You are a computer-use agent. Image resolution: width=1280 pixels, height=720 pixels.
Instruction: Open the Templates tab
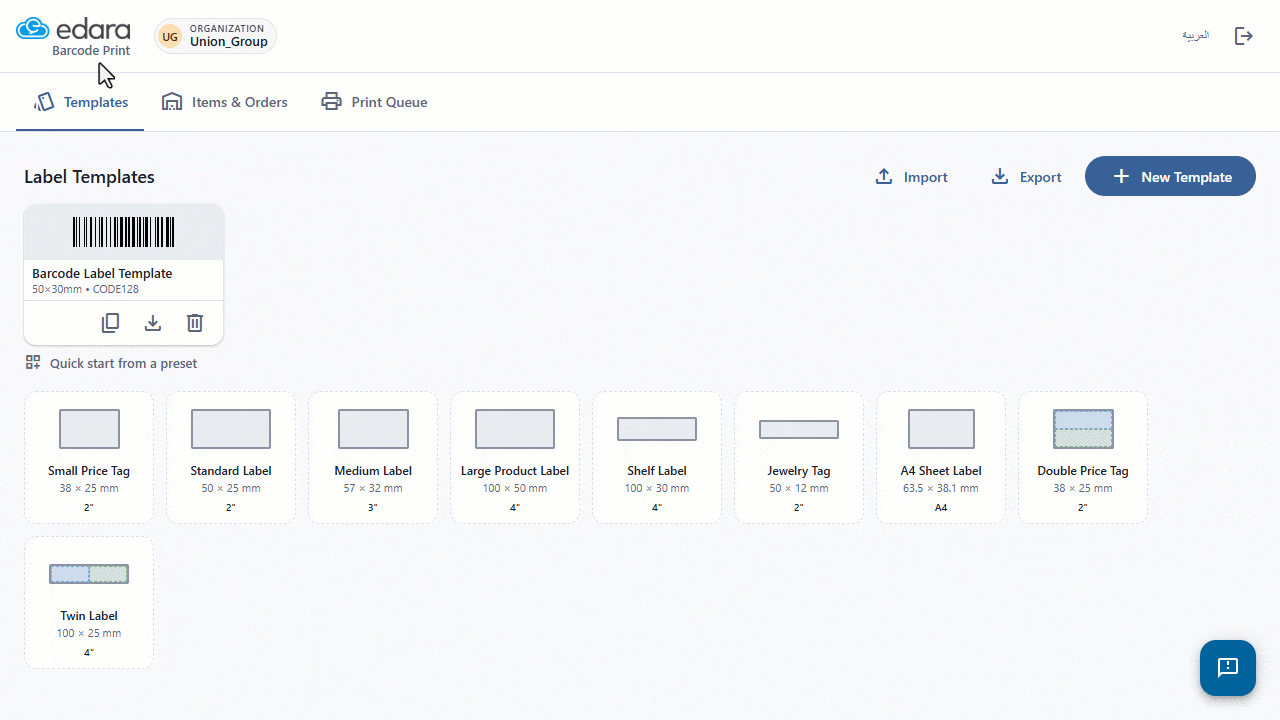80,102
